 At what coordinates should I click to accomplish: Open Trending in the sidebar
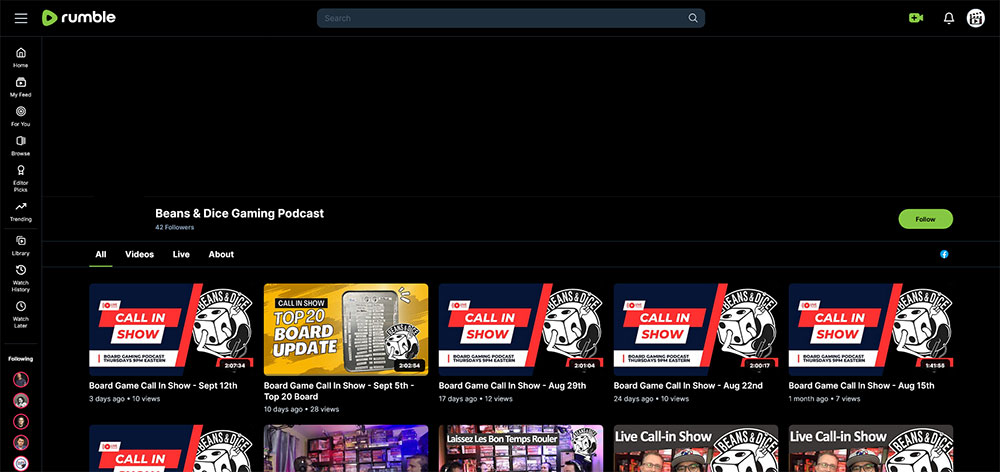(21, 212)
